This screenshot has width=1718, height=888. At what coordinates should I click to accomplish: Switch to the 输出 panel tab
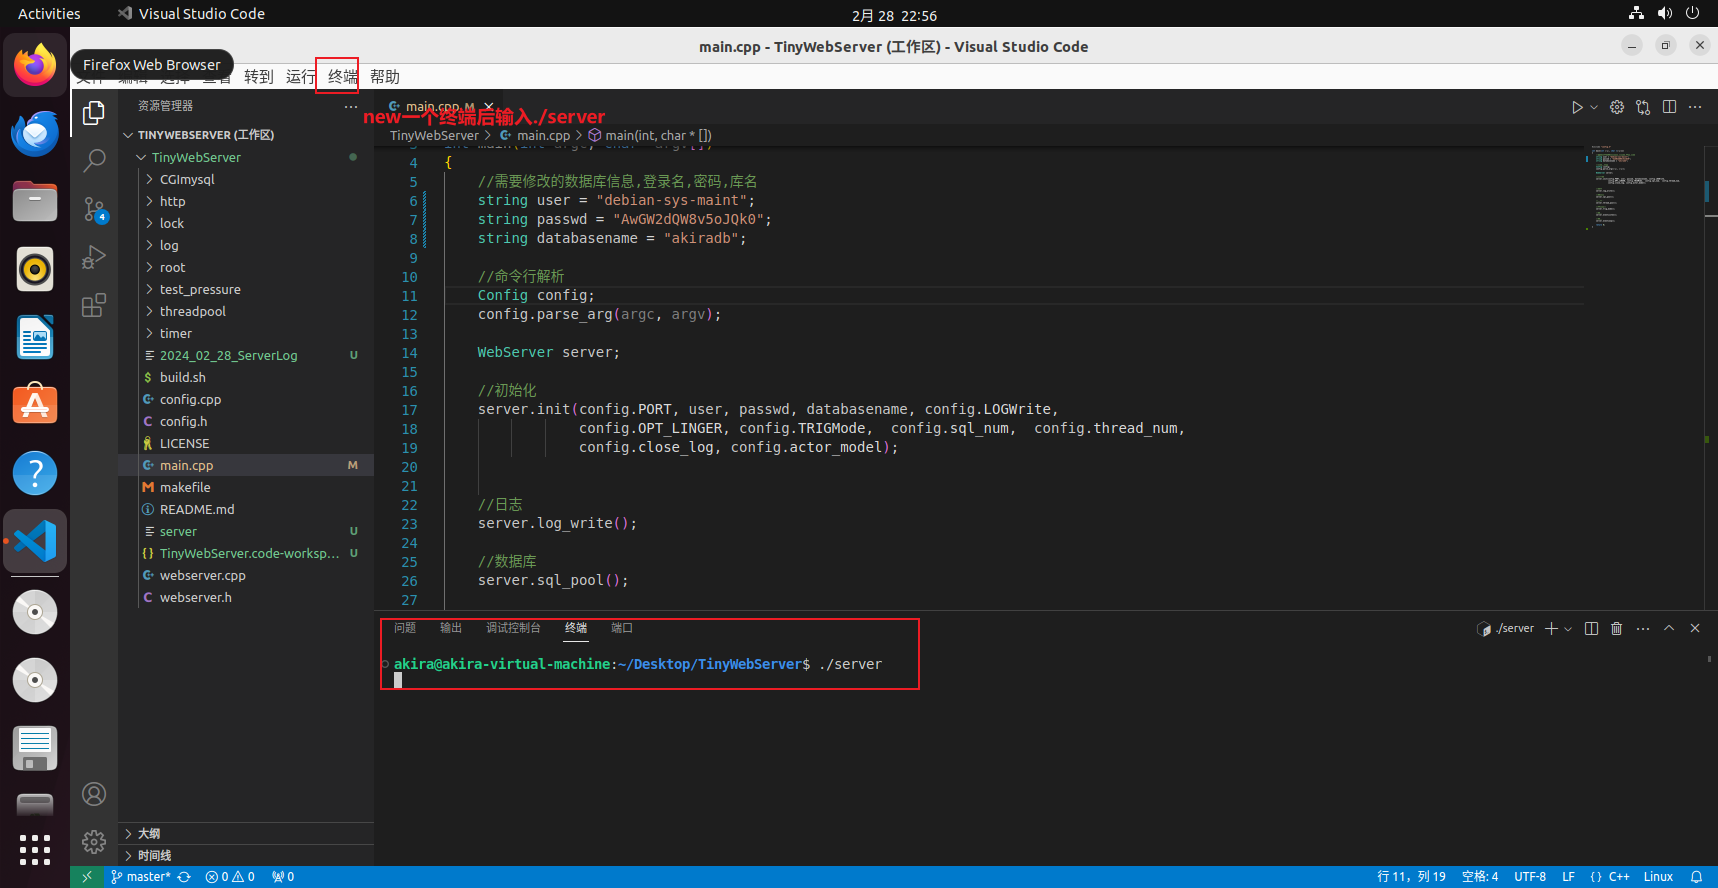click(x=451, y=628)
